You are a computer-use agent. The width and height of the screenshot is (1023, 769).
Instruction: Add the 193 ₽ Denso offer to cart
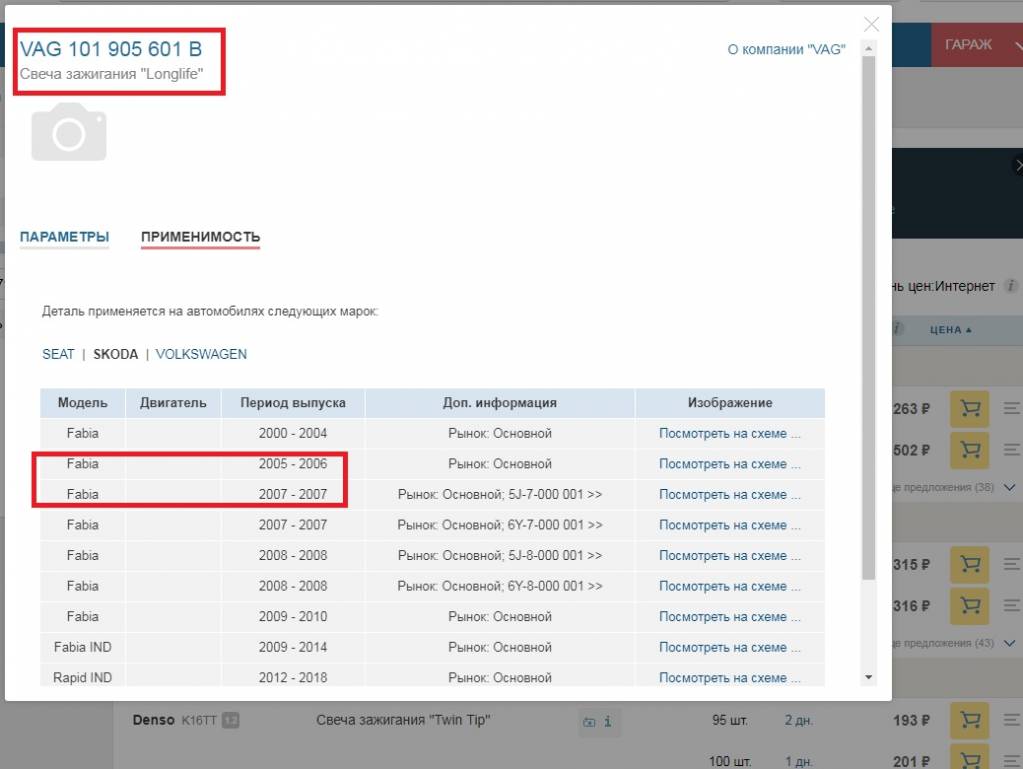969,720
